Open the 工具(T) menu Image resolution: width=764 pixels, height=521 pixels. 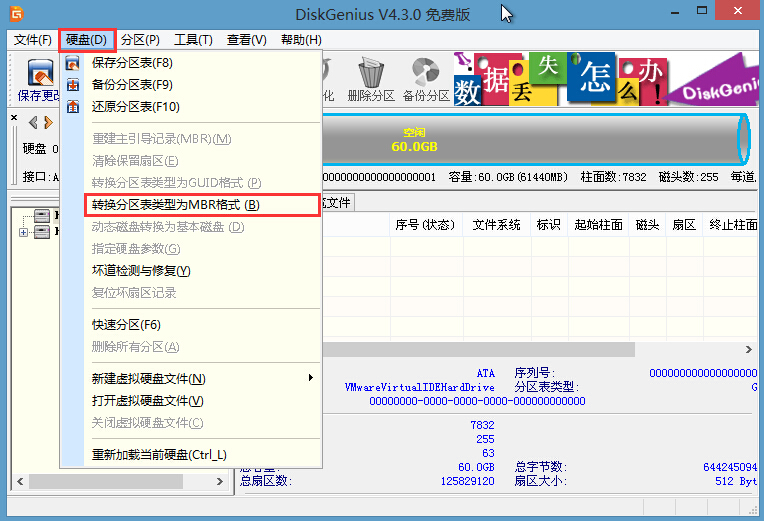[x=193, y=40]
